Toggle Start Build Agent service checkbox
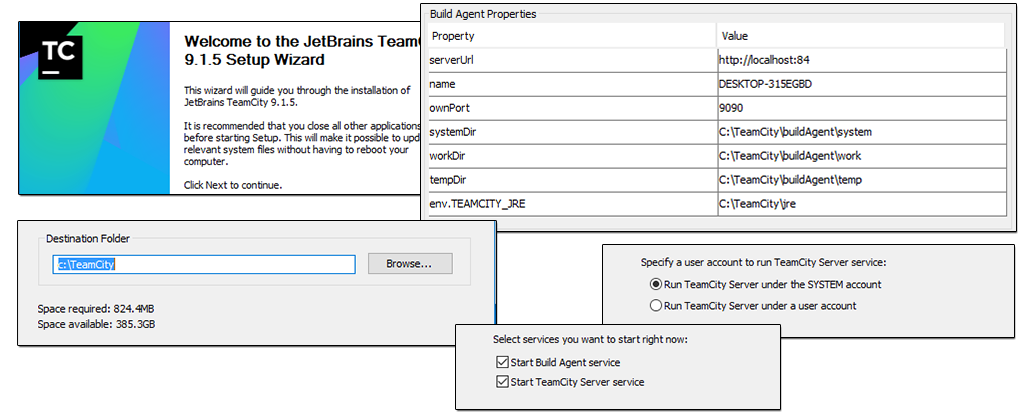 pos(502,362)
